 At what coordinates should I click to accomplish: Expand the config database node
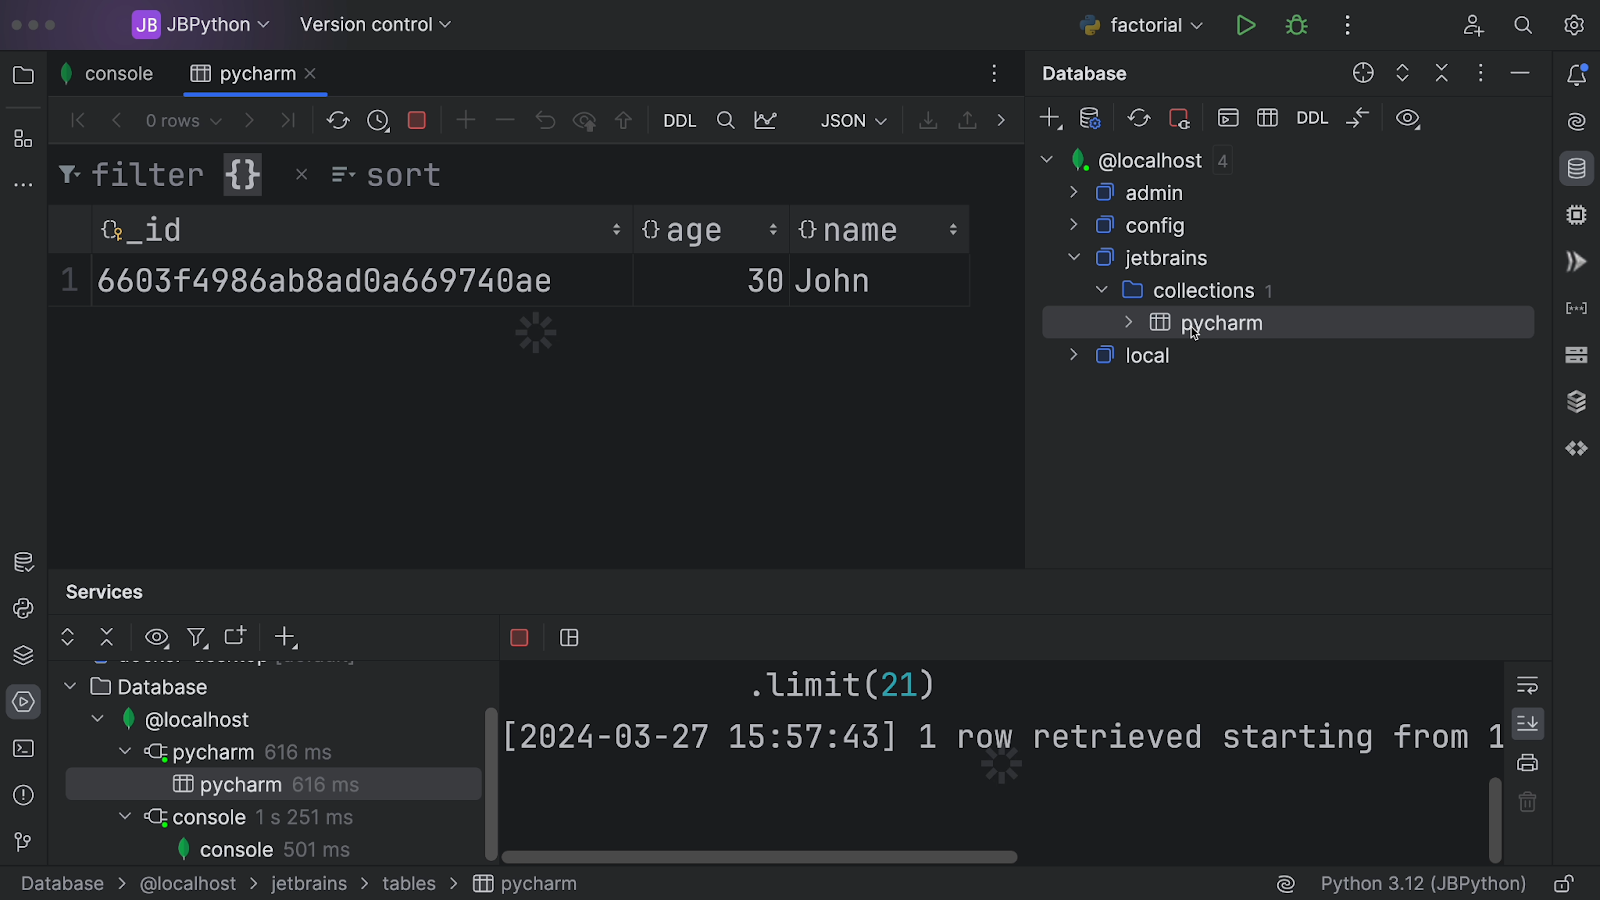point(1074,225)
